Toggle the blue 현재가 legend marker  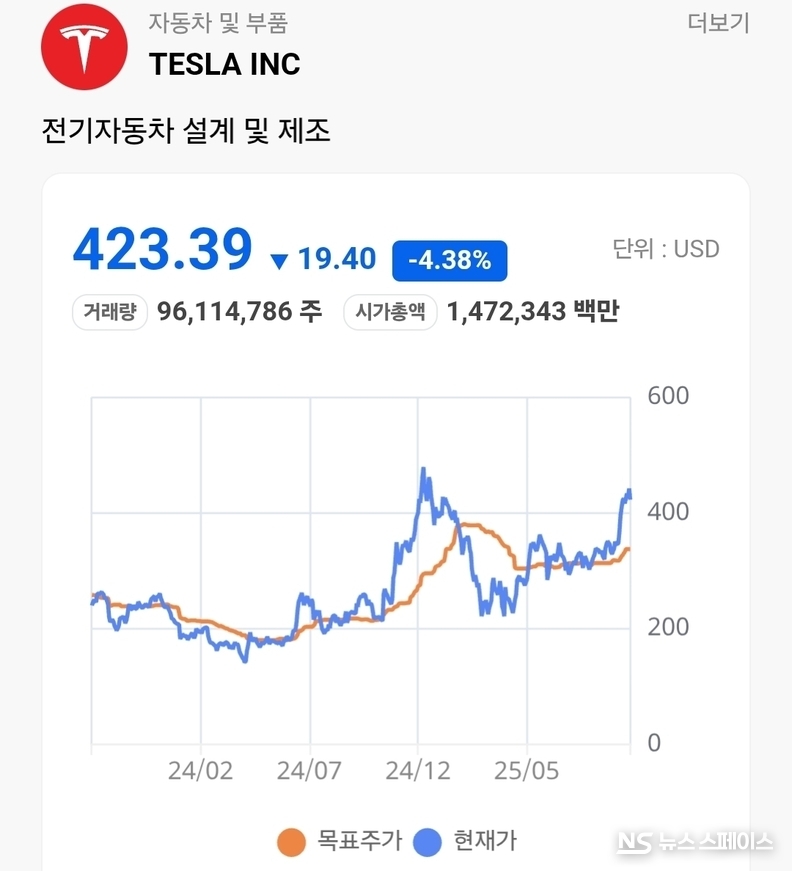(x=427, y=842)
